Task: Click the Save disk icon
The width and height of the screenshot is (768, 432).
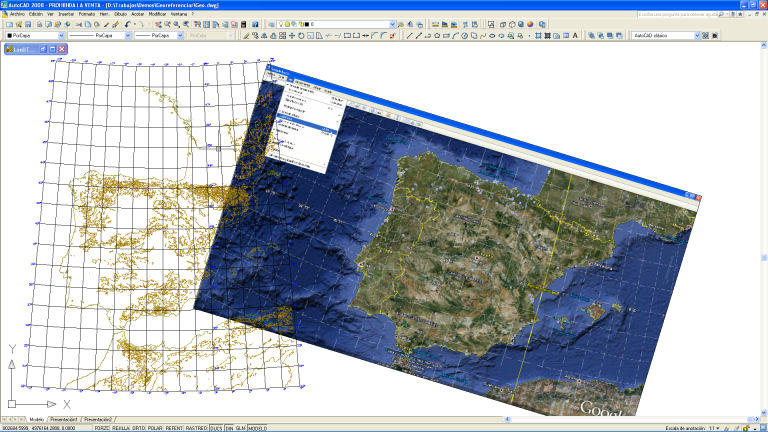Action: (28, 24)
